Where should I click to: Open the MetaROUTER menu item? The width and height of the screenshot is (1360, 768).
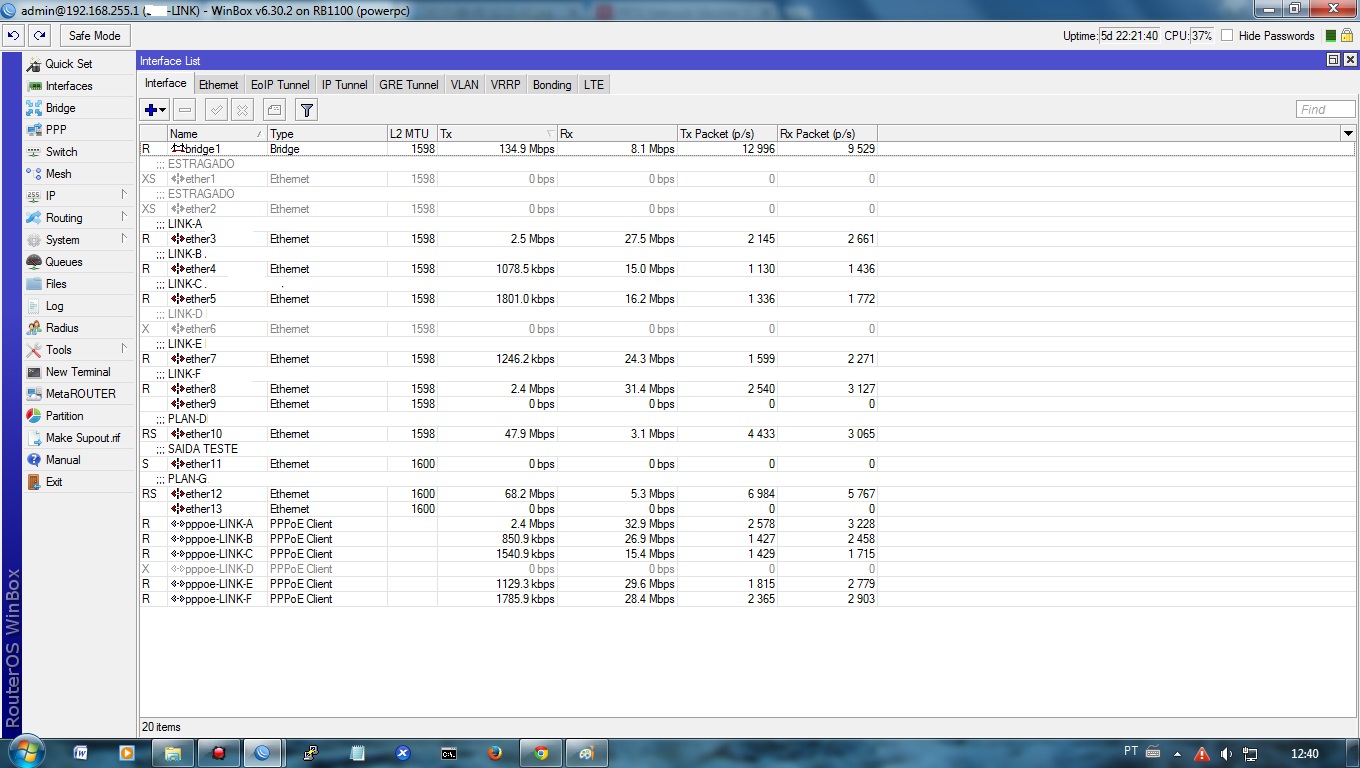tap(78, 394)
